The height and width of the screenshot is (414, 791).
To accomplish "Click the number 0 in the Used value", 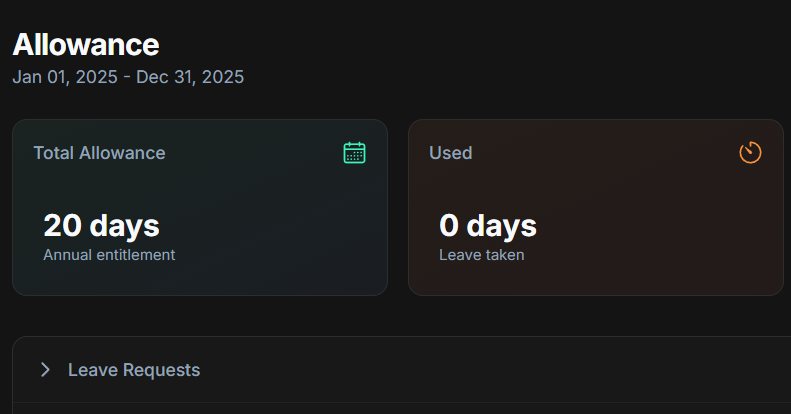I will pos(449,226).
